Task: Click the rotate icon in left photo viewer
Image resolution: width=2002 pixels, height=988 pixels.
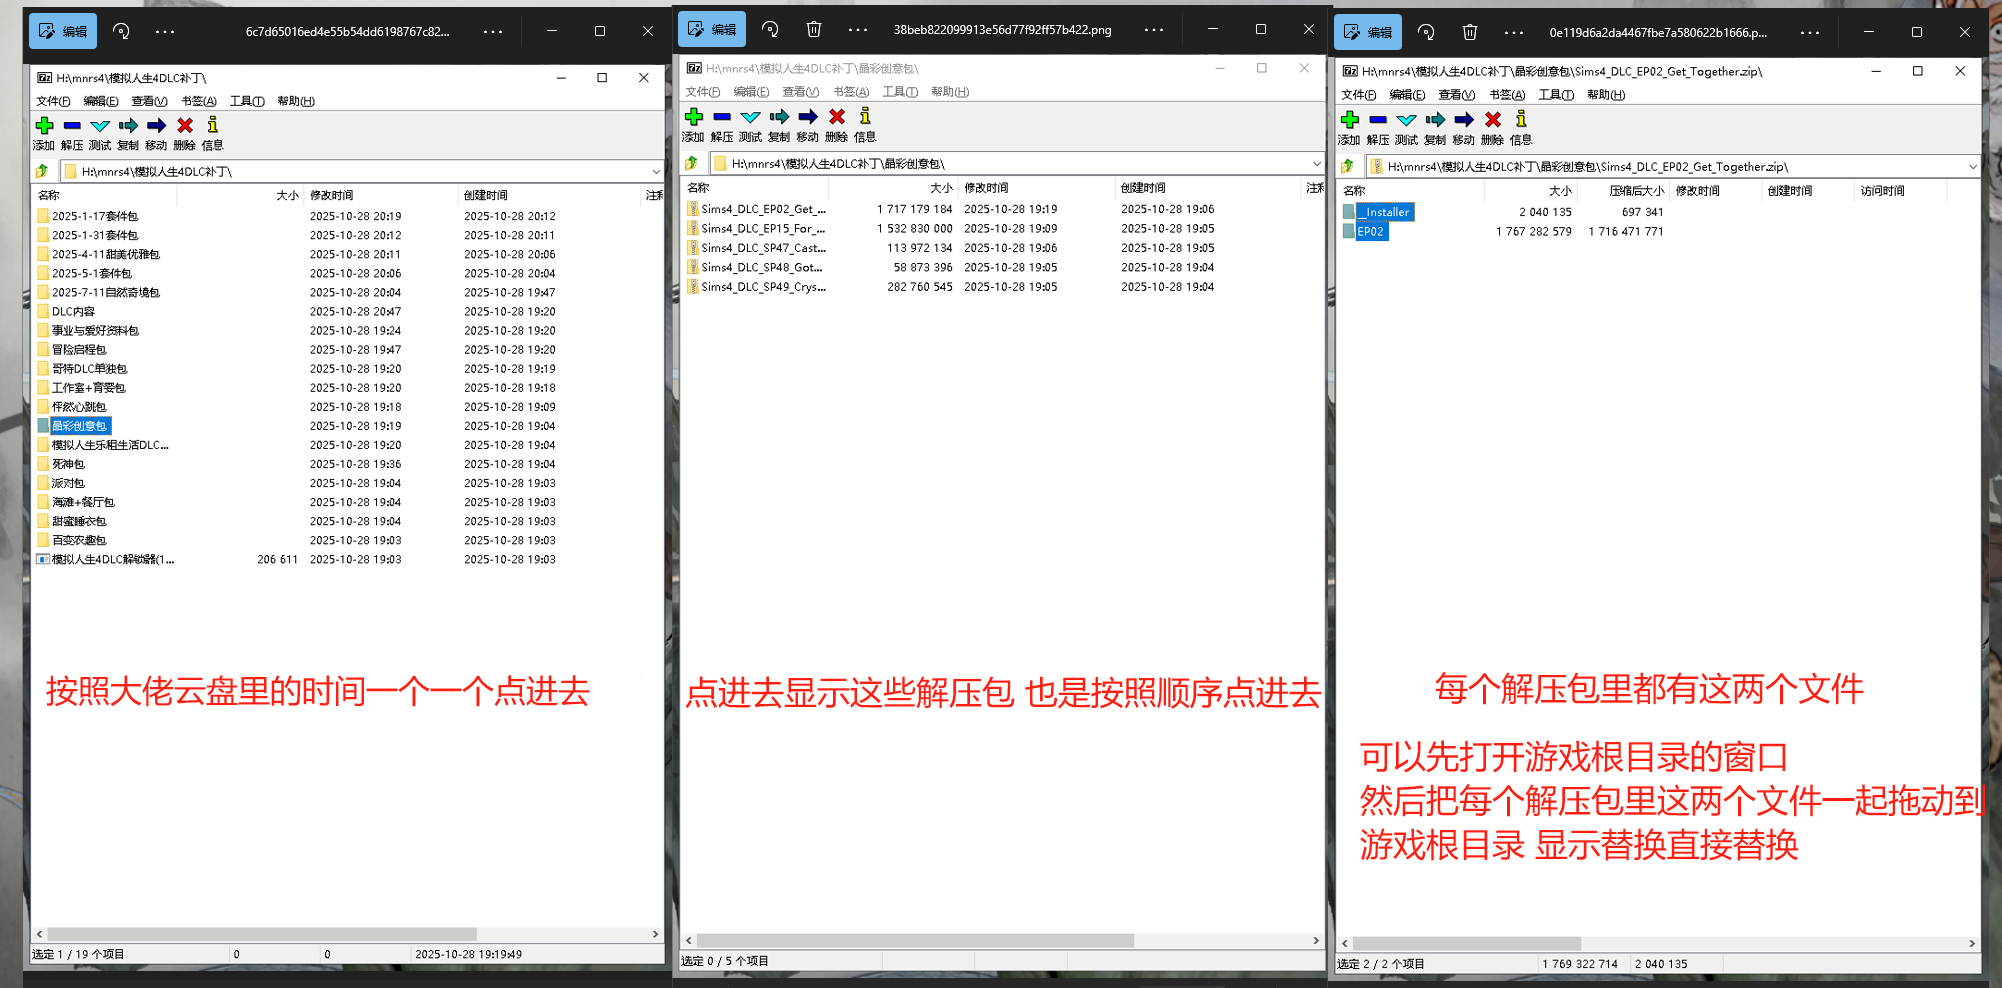Action: click(121, 32)
